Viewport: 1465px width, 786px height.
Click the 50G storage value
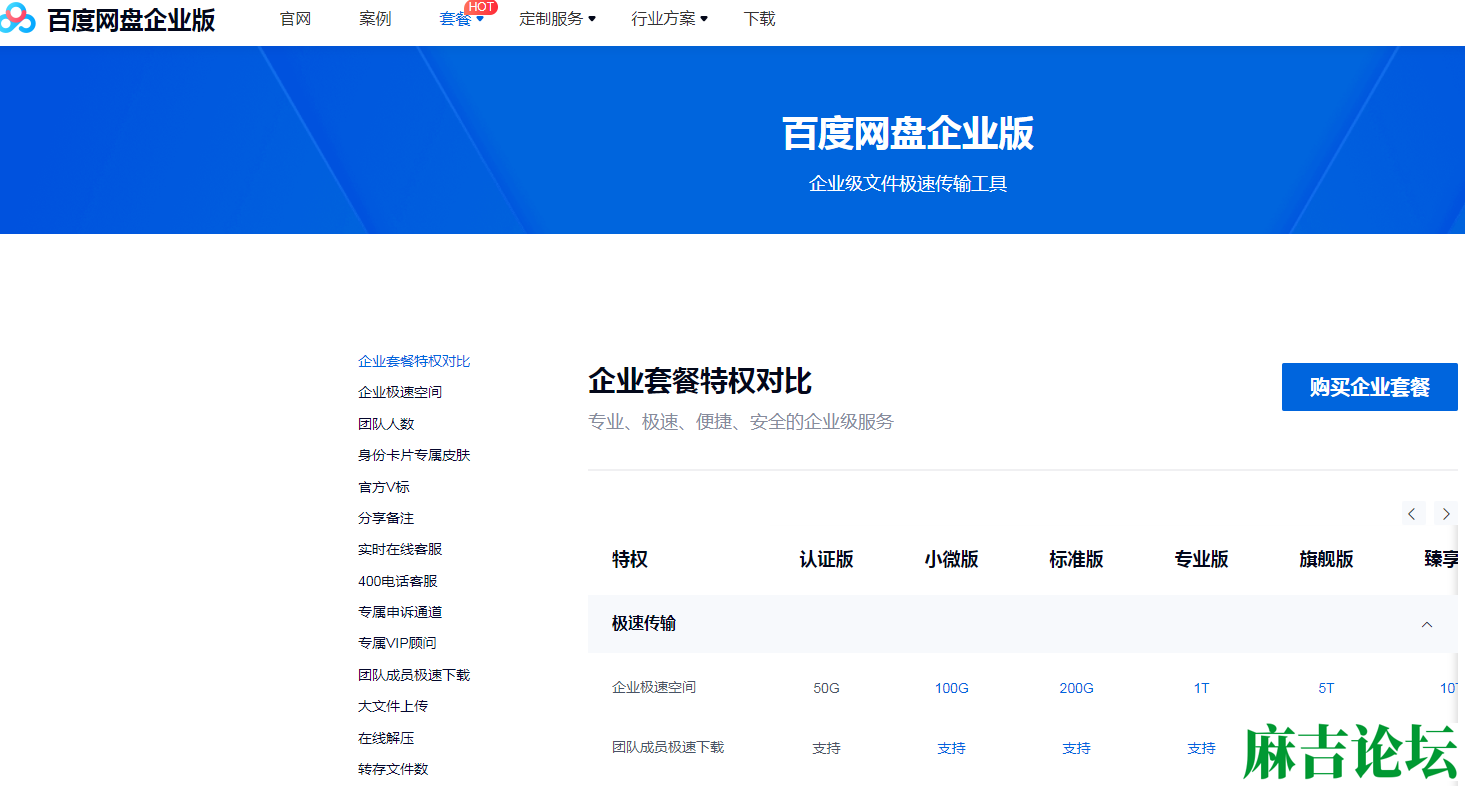tap(826, 688)
